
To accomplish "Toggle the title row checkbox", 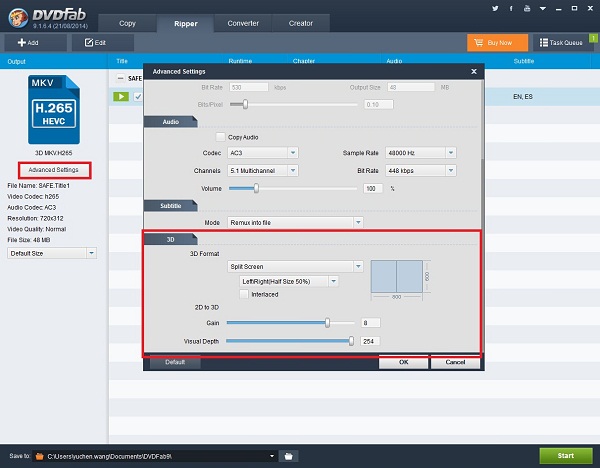I will click(138, 97).
